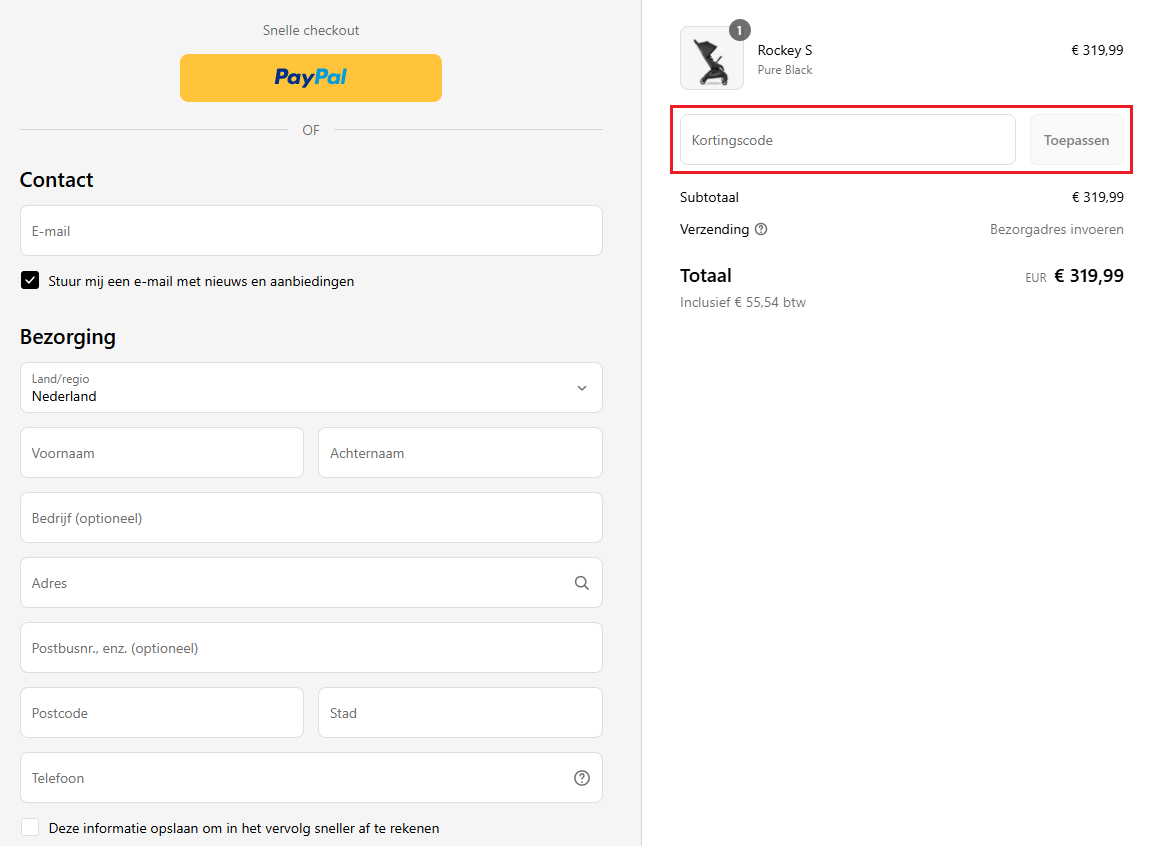The height and width of the screenshot is (846, 1151).
Task: Click the PayPal quick checkout button
Action: (310, 77)
